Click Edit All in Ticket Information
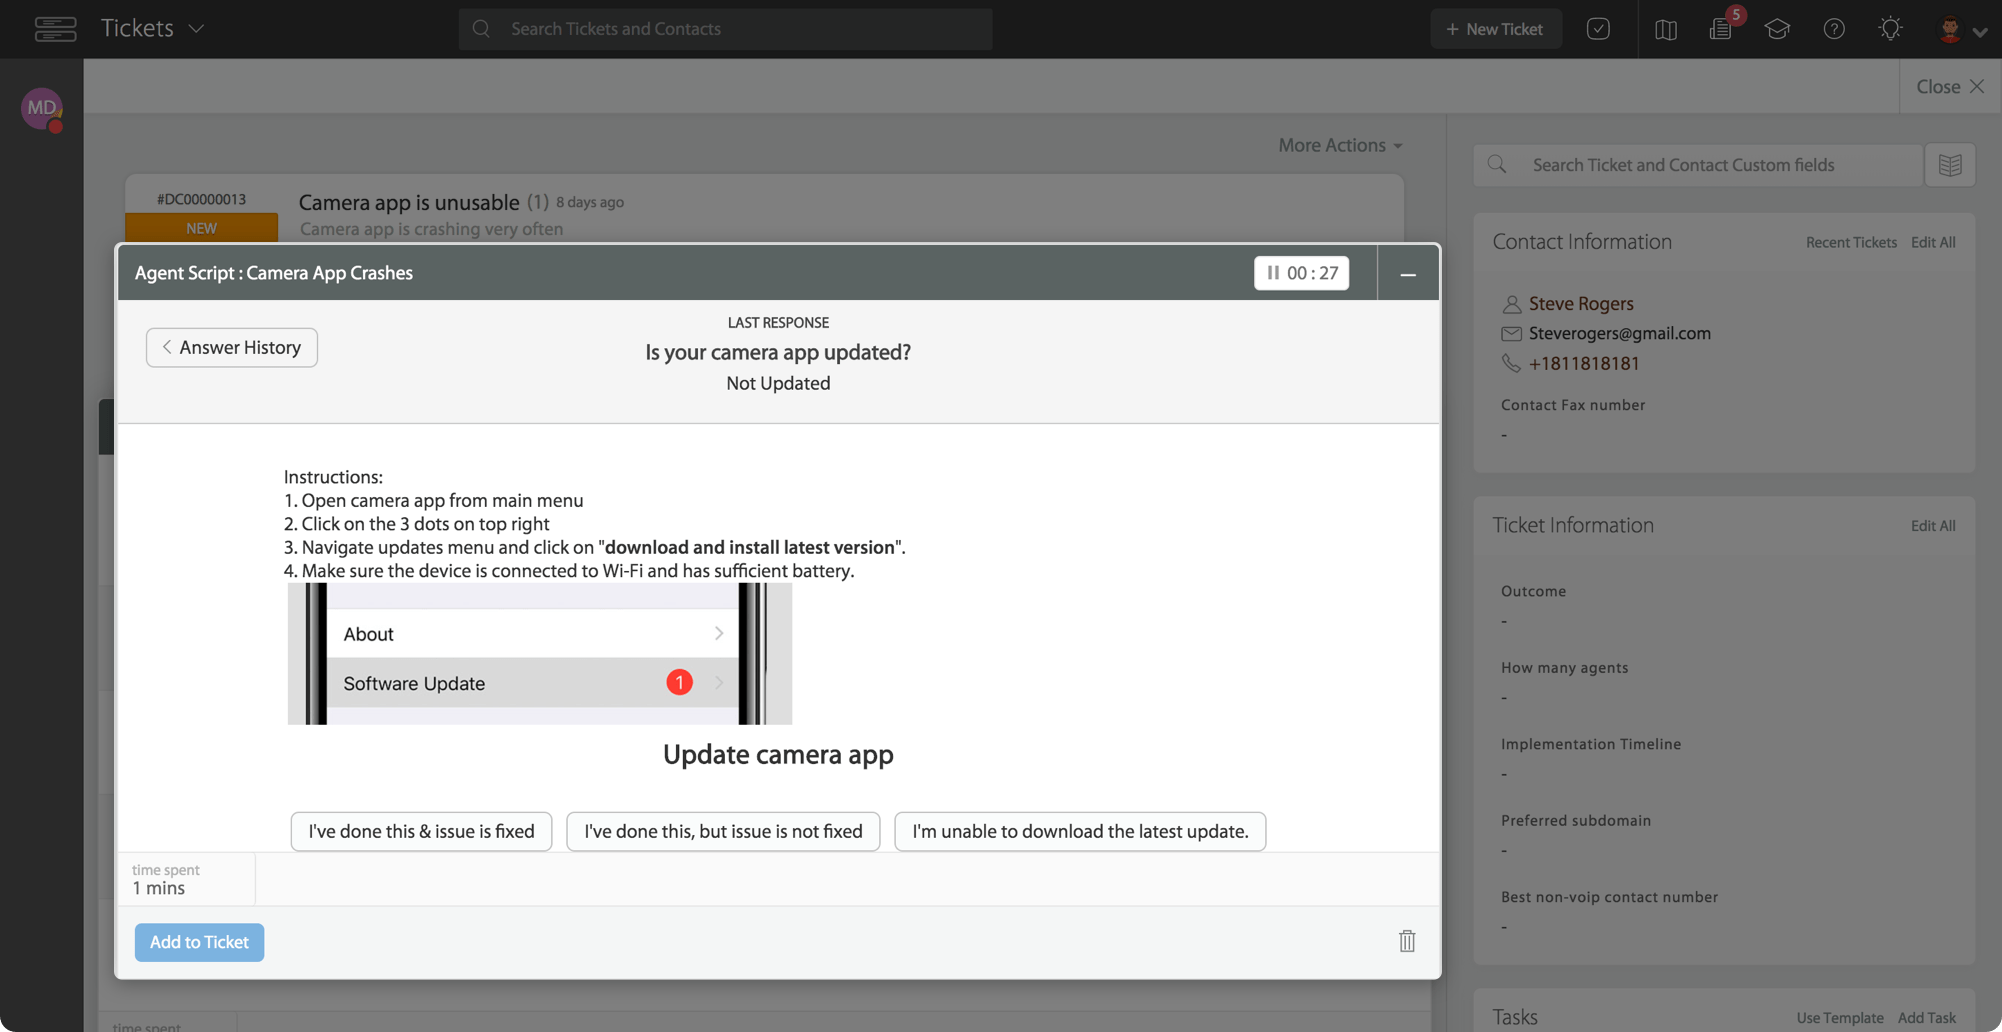Image resolution: width=2002 pixels, height=1032 pixels. [1933, 526]
